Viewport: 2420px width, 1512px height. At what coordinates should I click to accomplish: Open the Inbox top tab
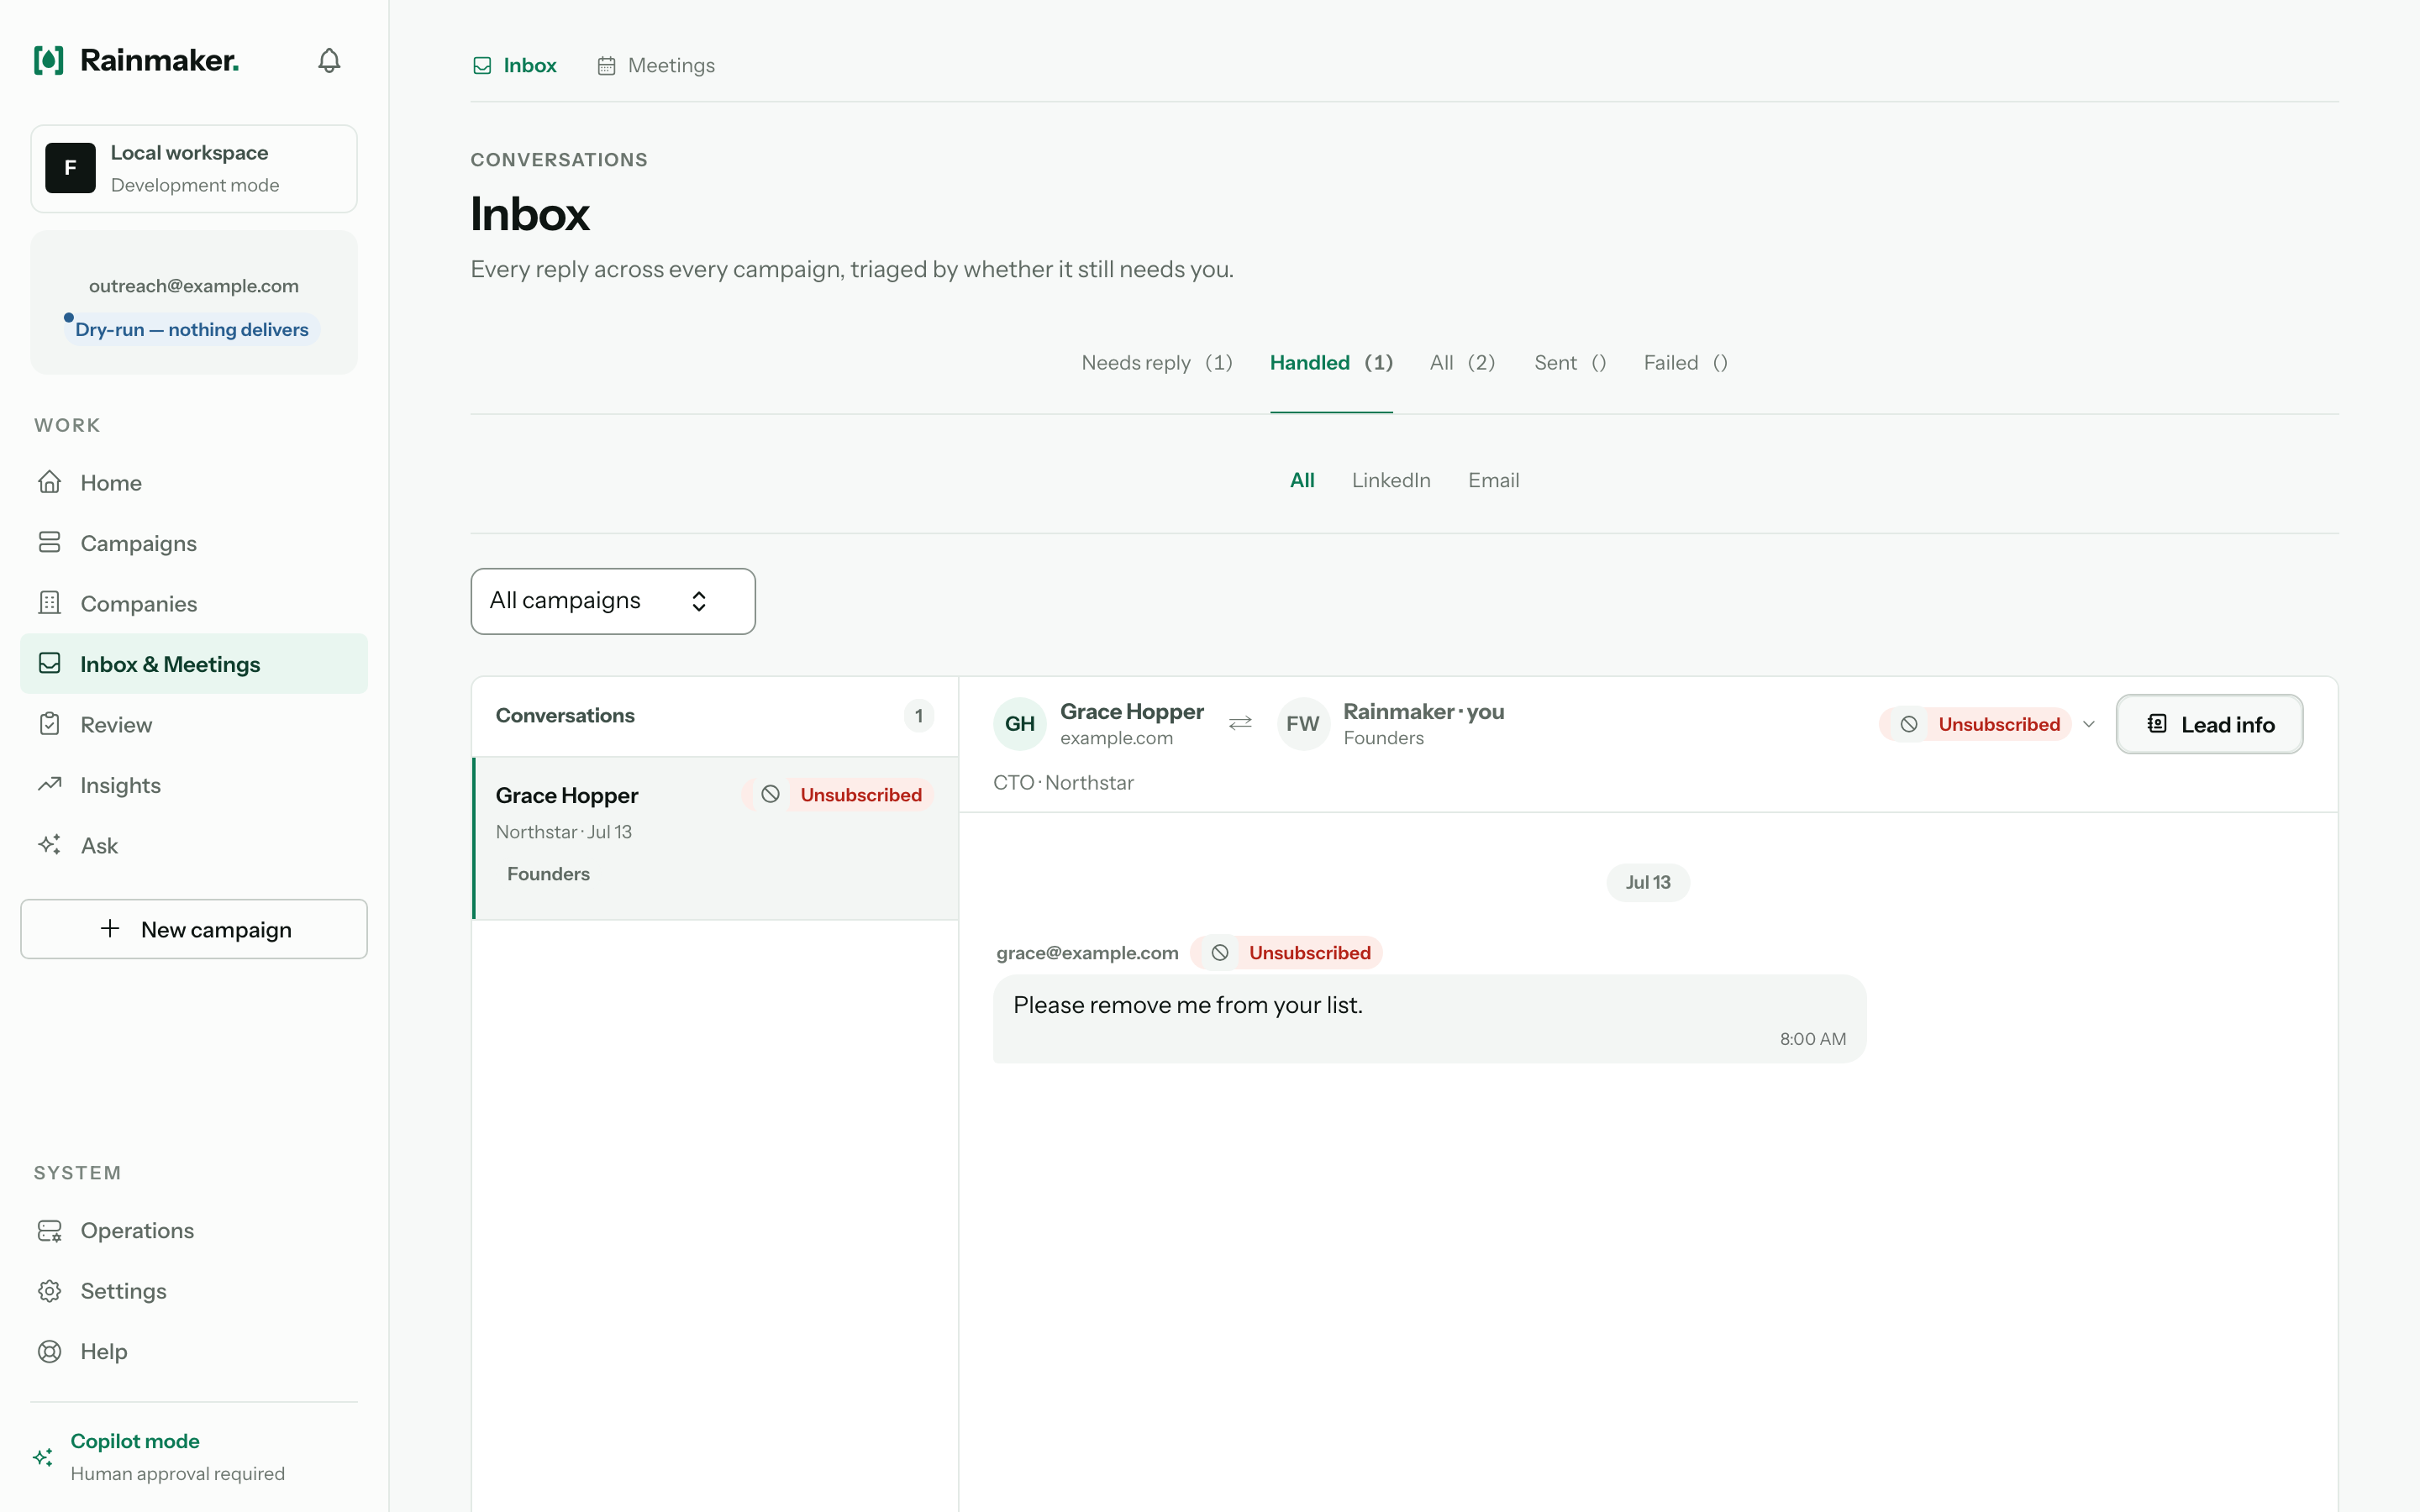pyautogui.click(x=514, y=66)
